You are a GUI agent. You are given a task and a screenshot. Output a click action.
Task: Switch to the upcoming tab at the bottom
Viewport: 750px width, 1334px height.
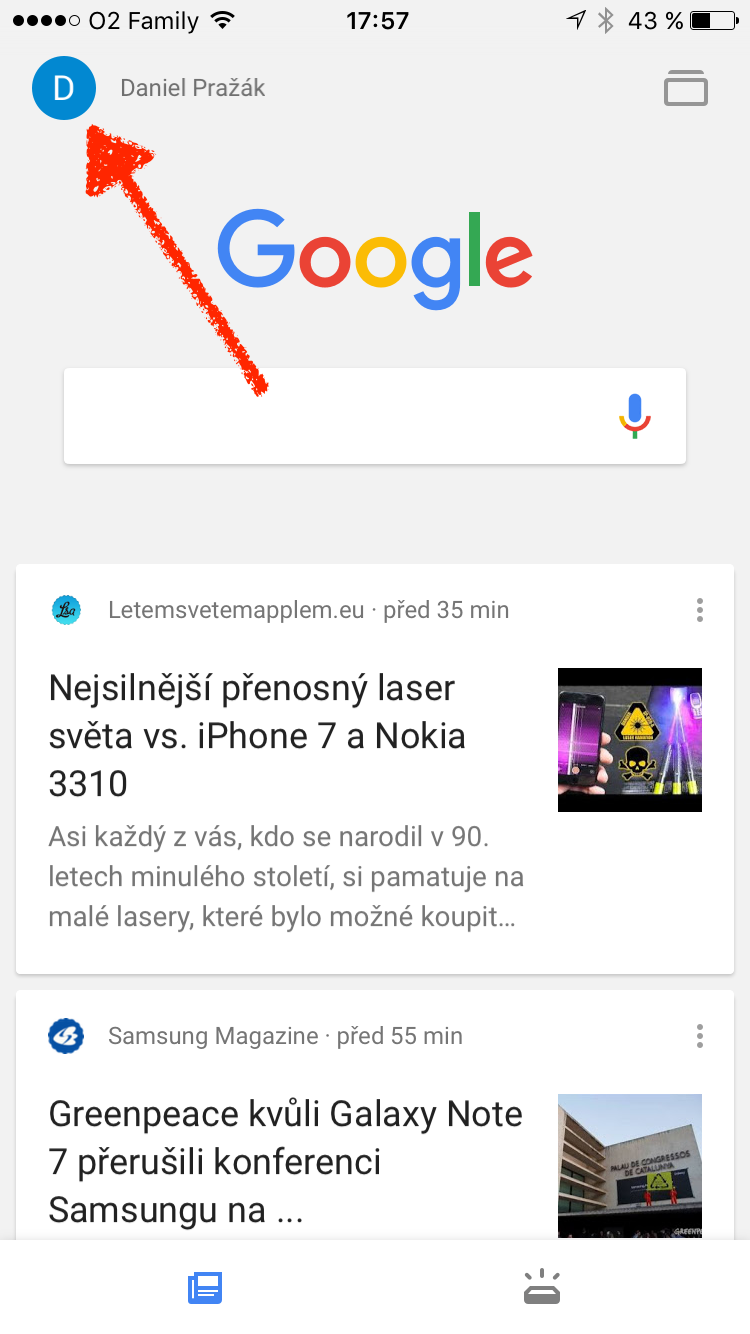pyautogui.click(x=542, y=1288)
